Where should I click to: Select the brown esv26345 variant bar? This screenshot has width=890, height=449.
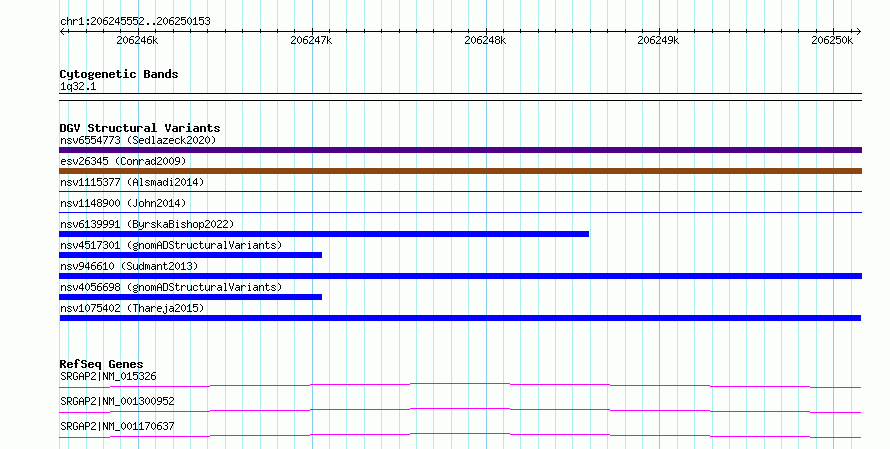tap(460, 171)
